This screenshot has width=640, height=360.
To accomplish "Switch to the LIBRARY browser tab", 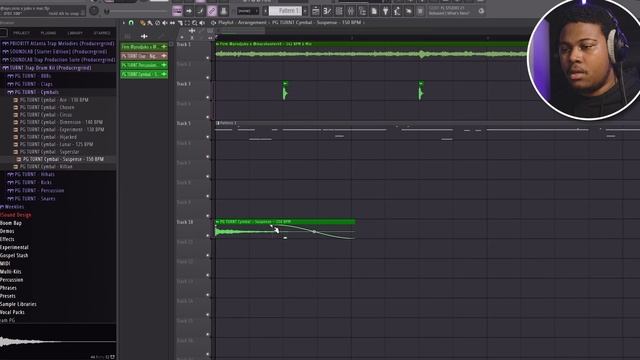I will 75,33.
